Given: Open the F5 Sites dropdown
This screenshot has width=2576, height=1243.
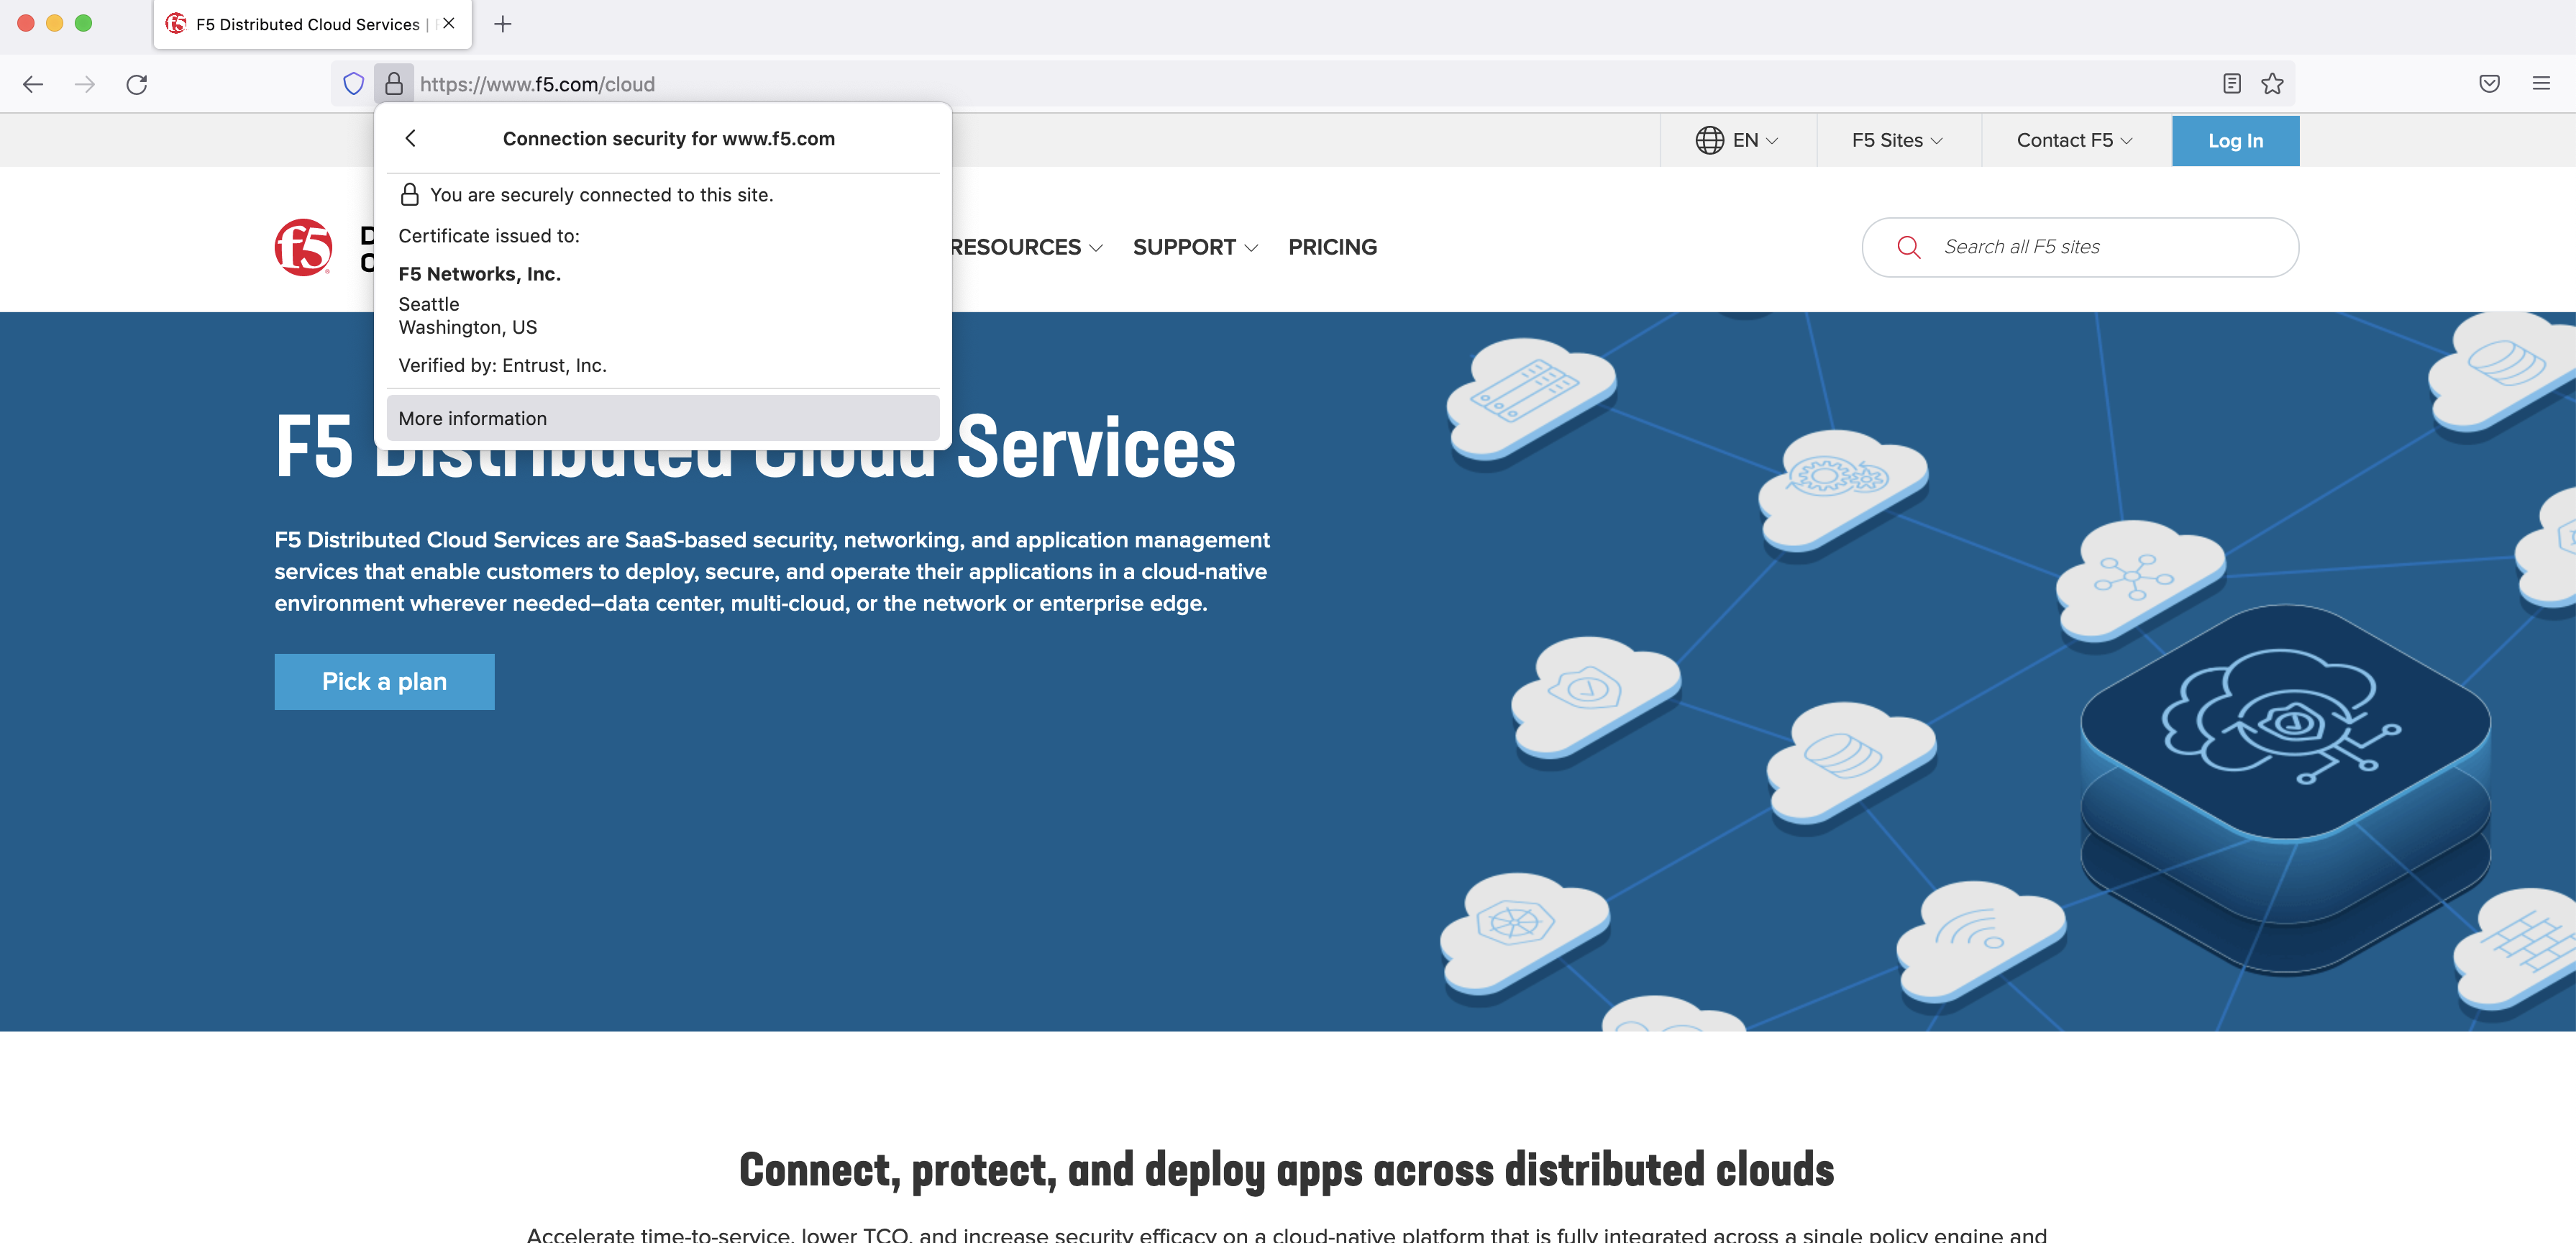Looking at the screenshot, I should pos(1897,140).
